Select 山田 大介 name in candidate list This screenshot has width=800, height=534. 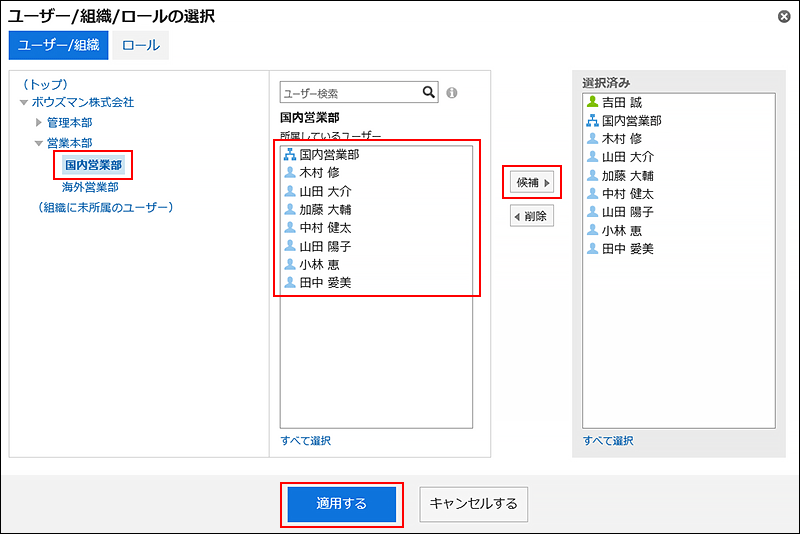[x=326, y=191]
